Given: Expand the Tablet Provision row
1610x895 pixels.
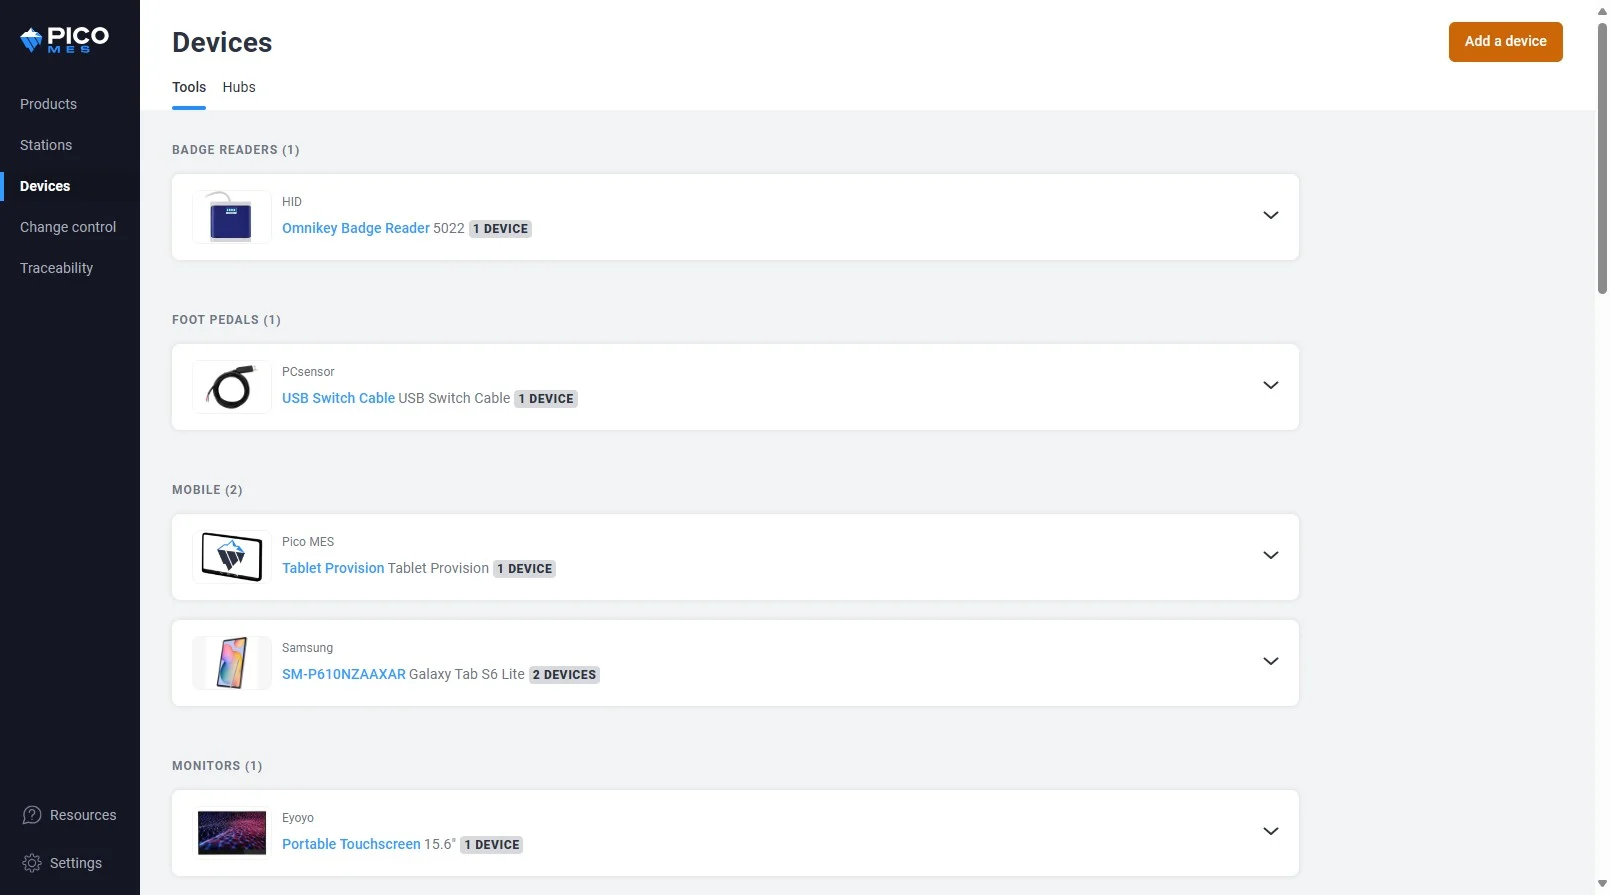Looking at the screenshot, I should pyautogui.click(x=1271, y=555).
